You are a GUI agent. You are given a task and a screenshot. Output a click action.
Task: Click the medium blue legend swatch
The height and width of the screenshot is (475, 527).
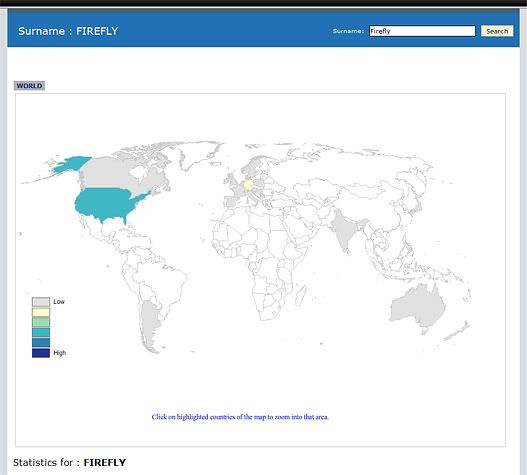(x=41, y=343)
